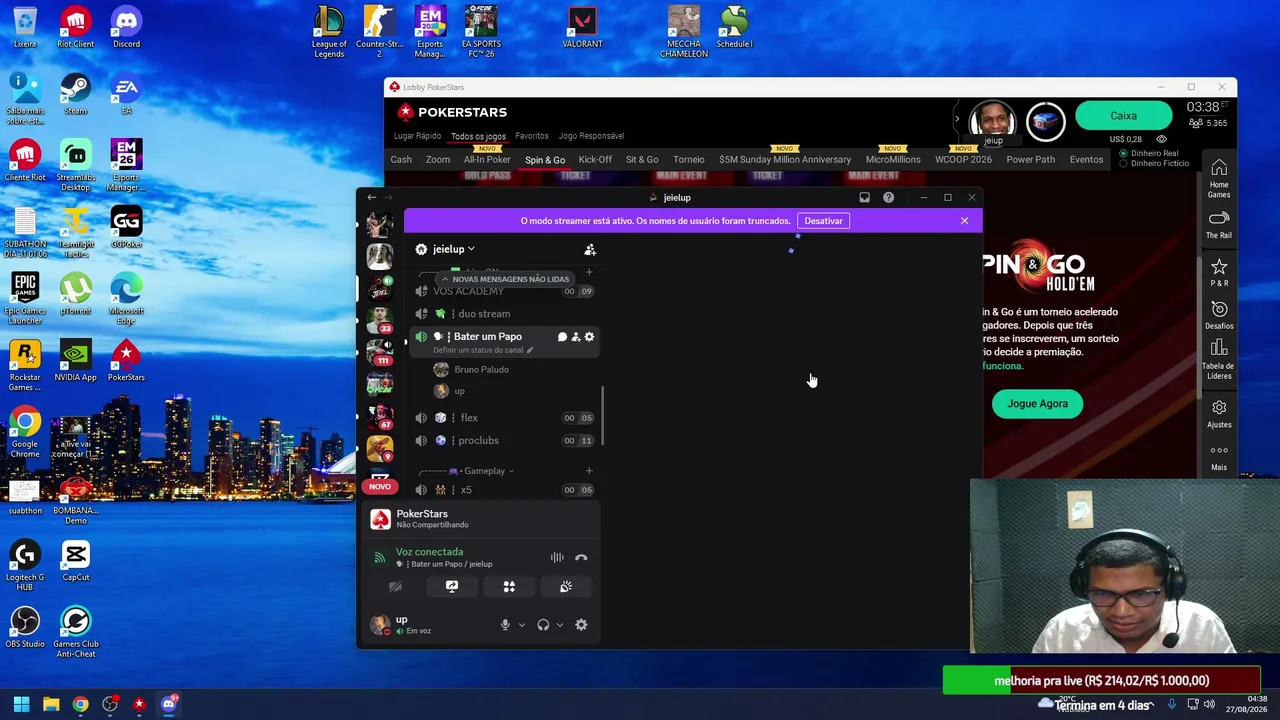Open headphone output options arrow
Image resolution: width=1280 pixels, height=720 pixels.
[559, 625]
